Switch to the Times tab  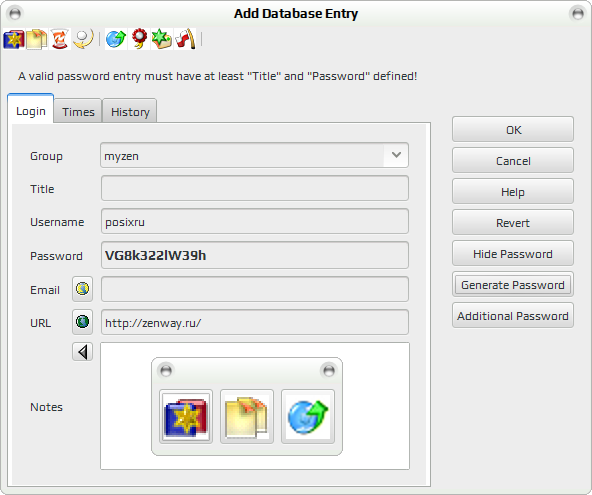click(x=78, y=112)
